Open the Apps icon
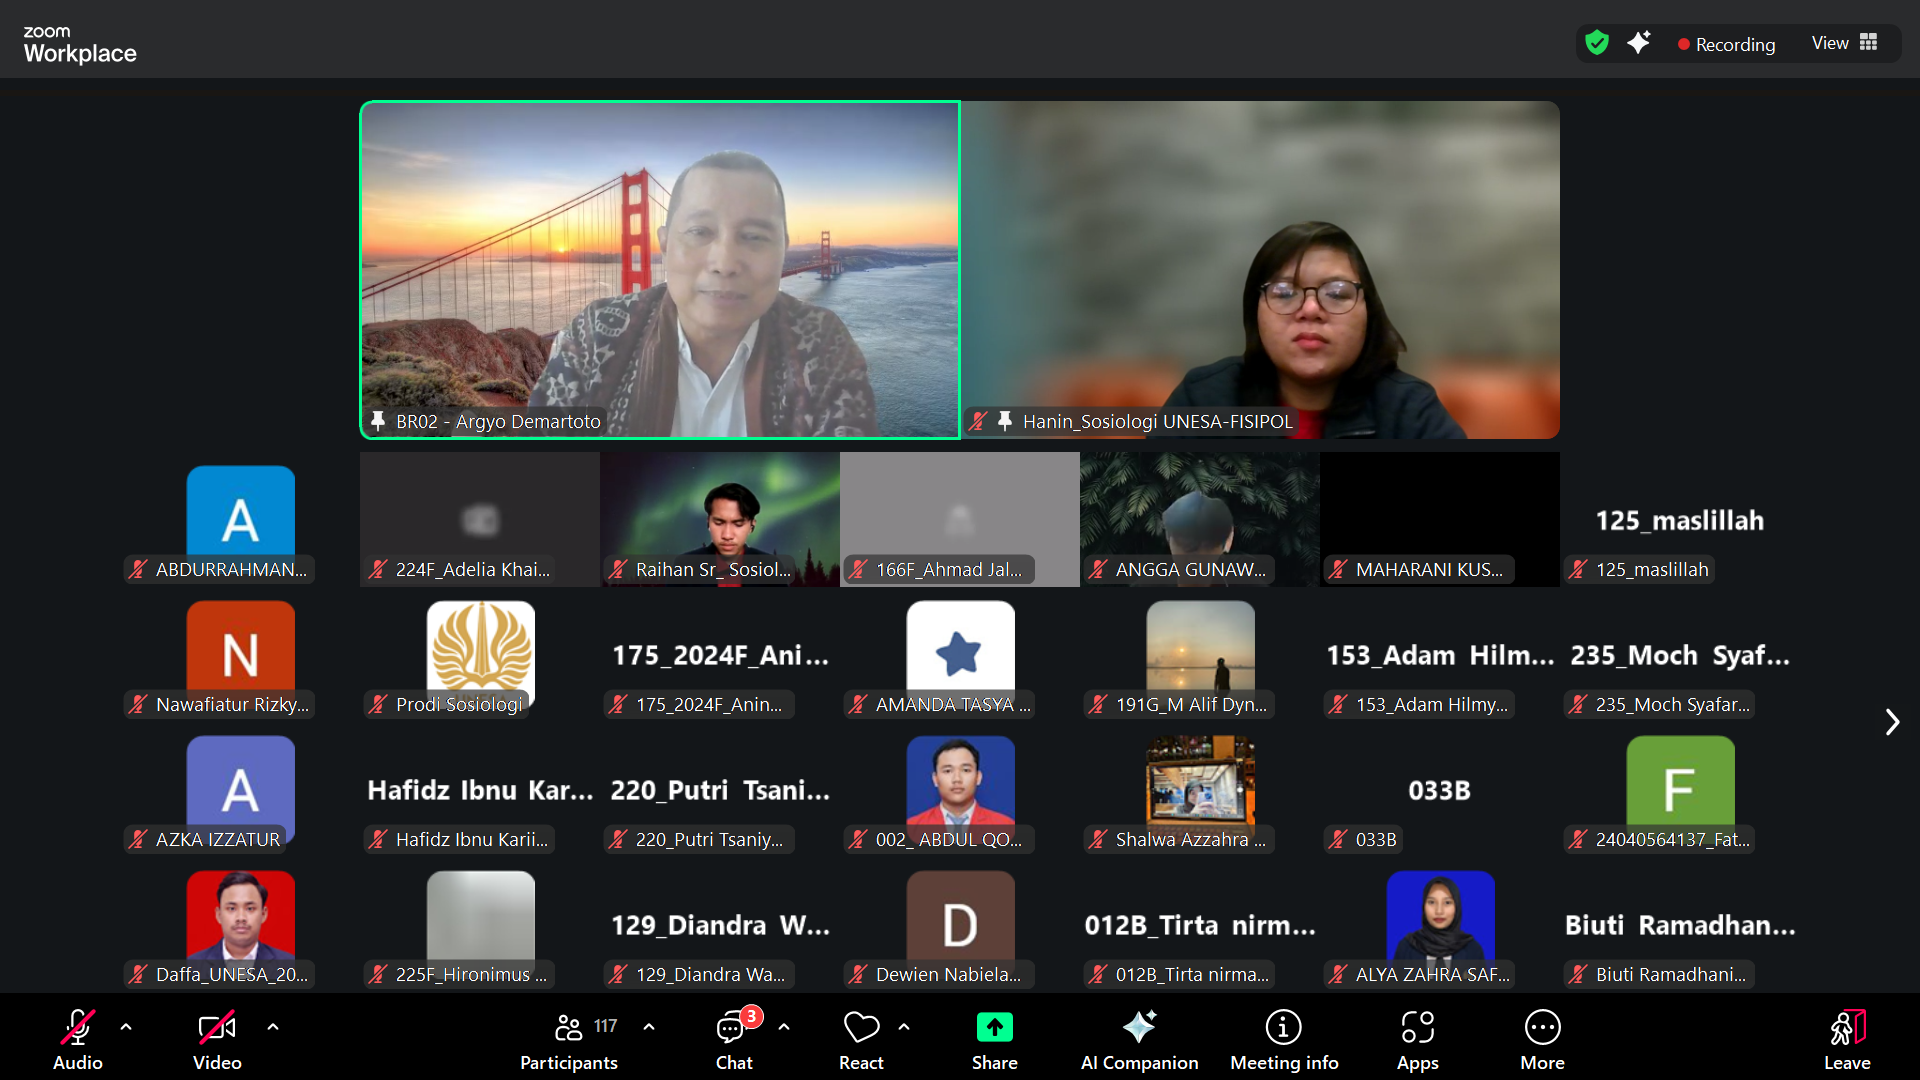 (1417, 1028)
